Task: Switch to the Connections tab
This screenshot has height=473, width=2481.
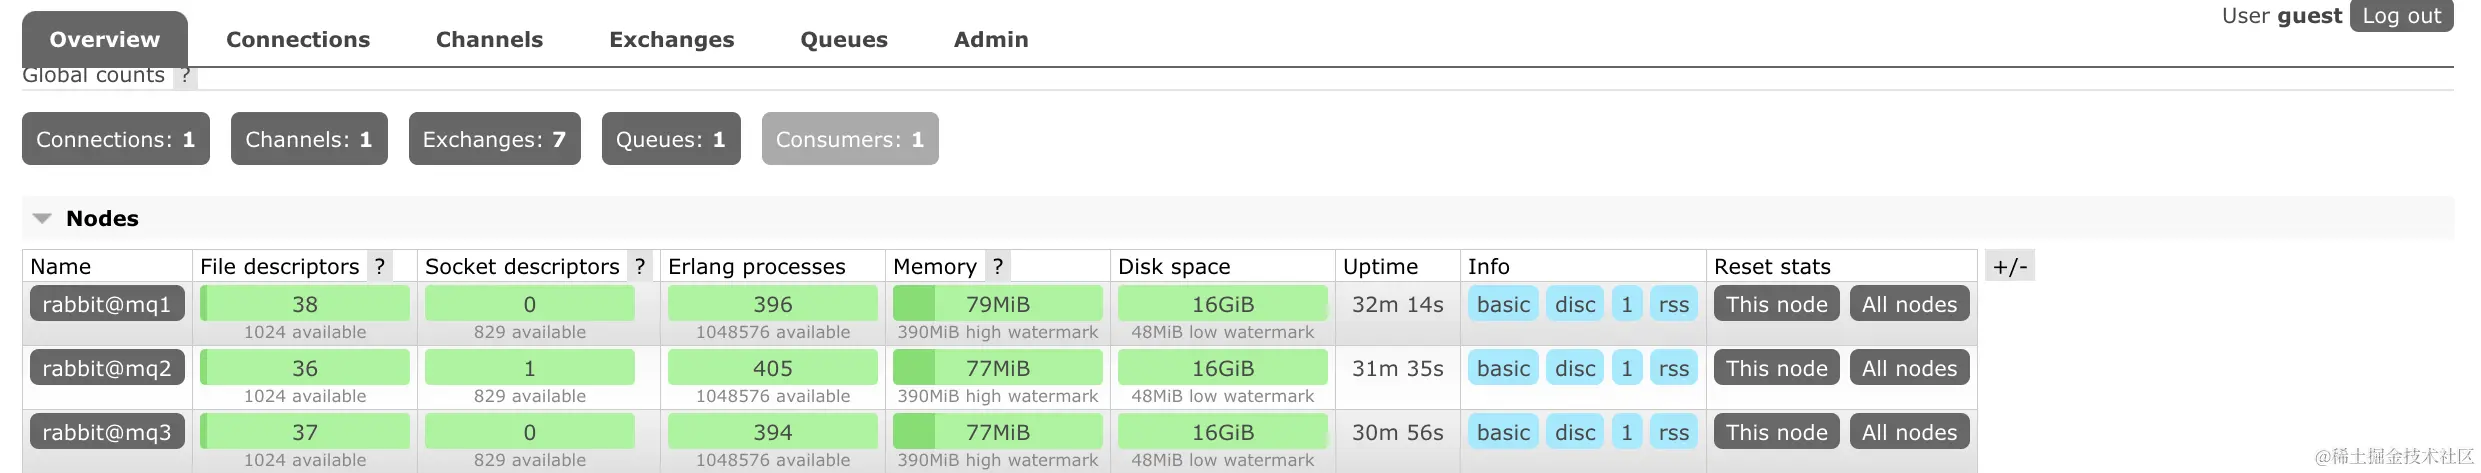Action: 298,39
